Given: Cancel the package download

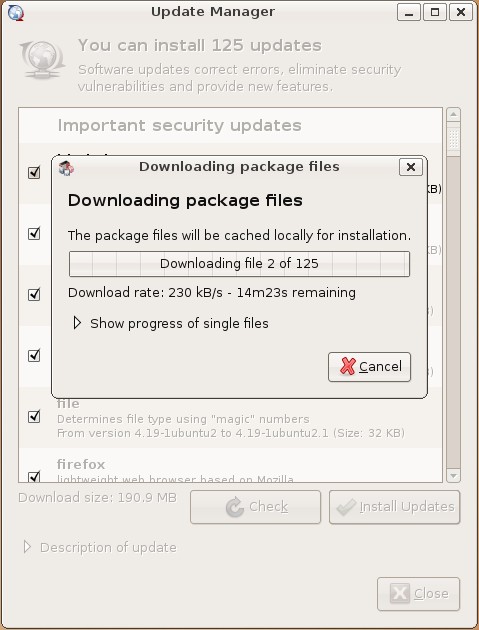Looking at the screenshot, I should [x=369, y=367].
